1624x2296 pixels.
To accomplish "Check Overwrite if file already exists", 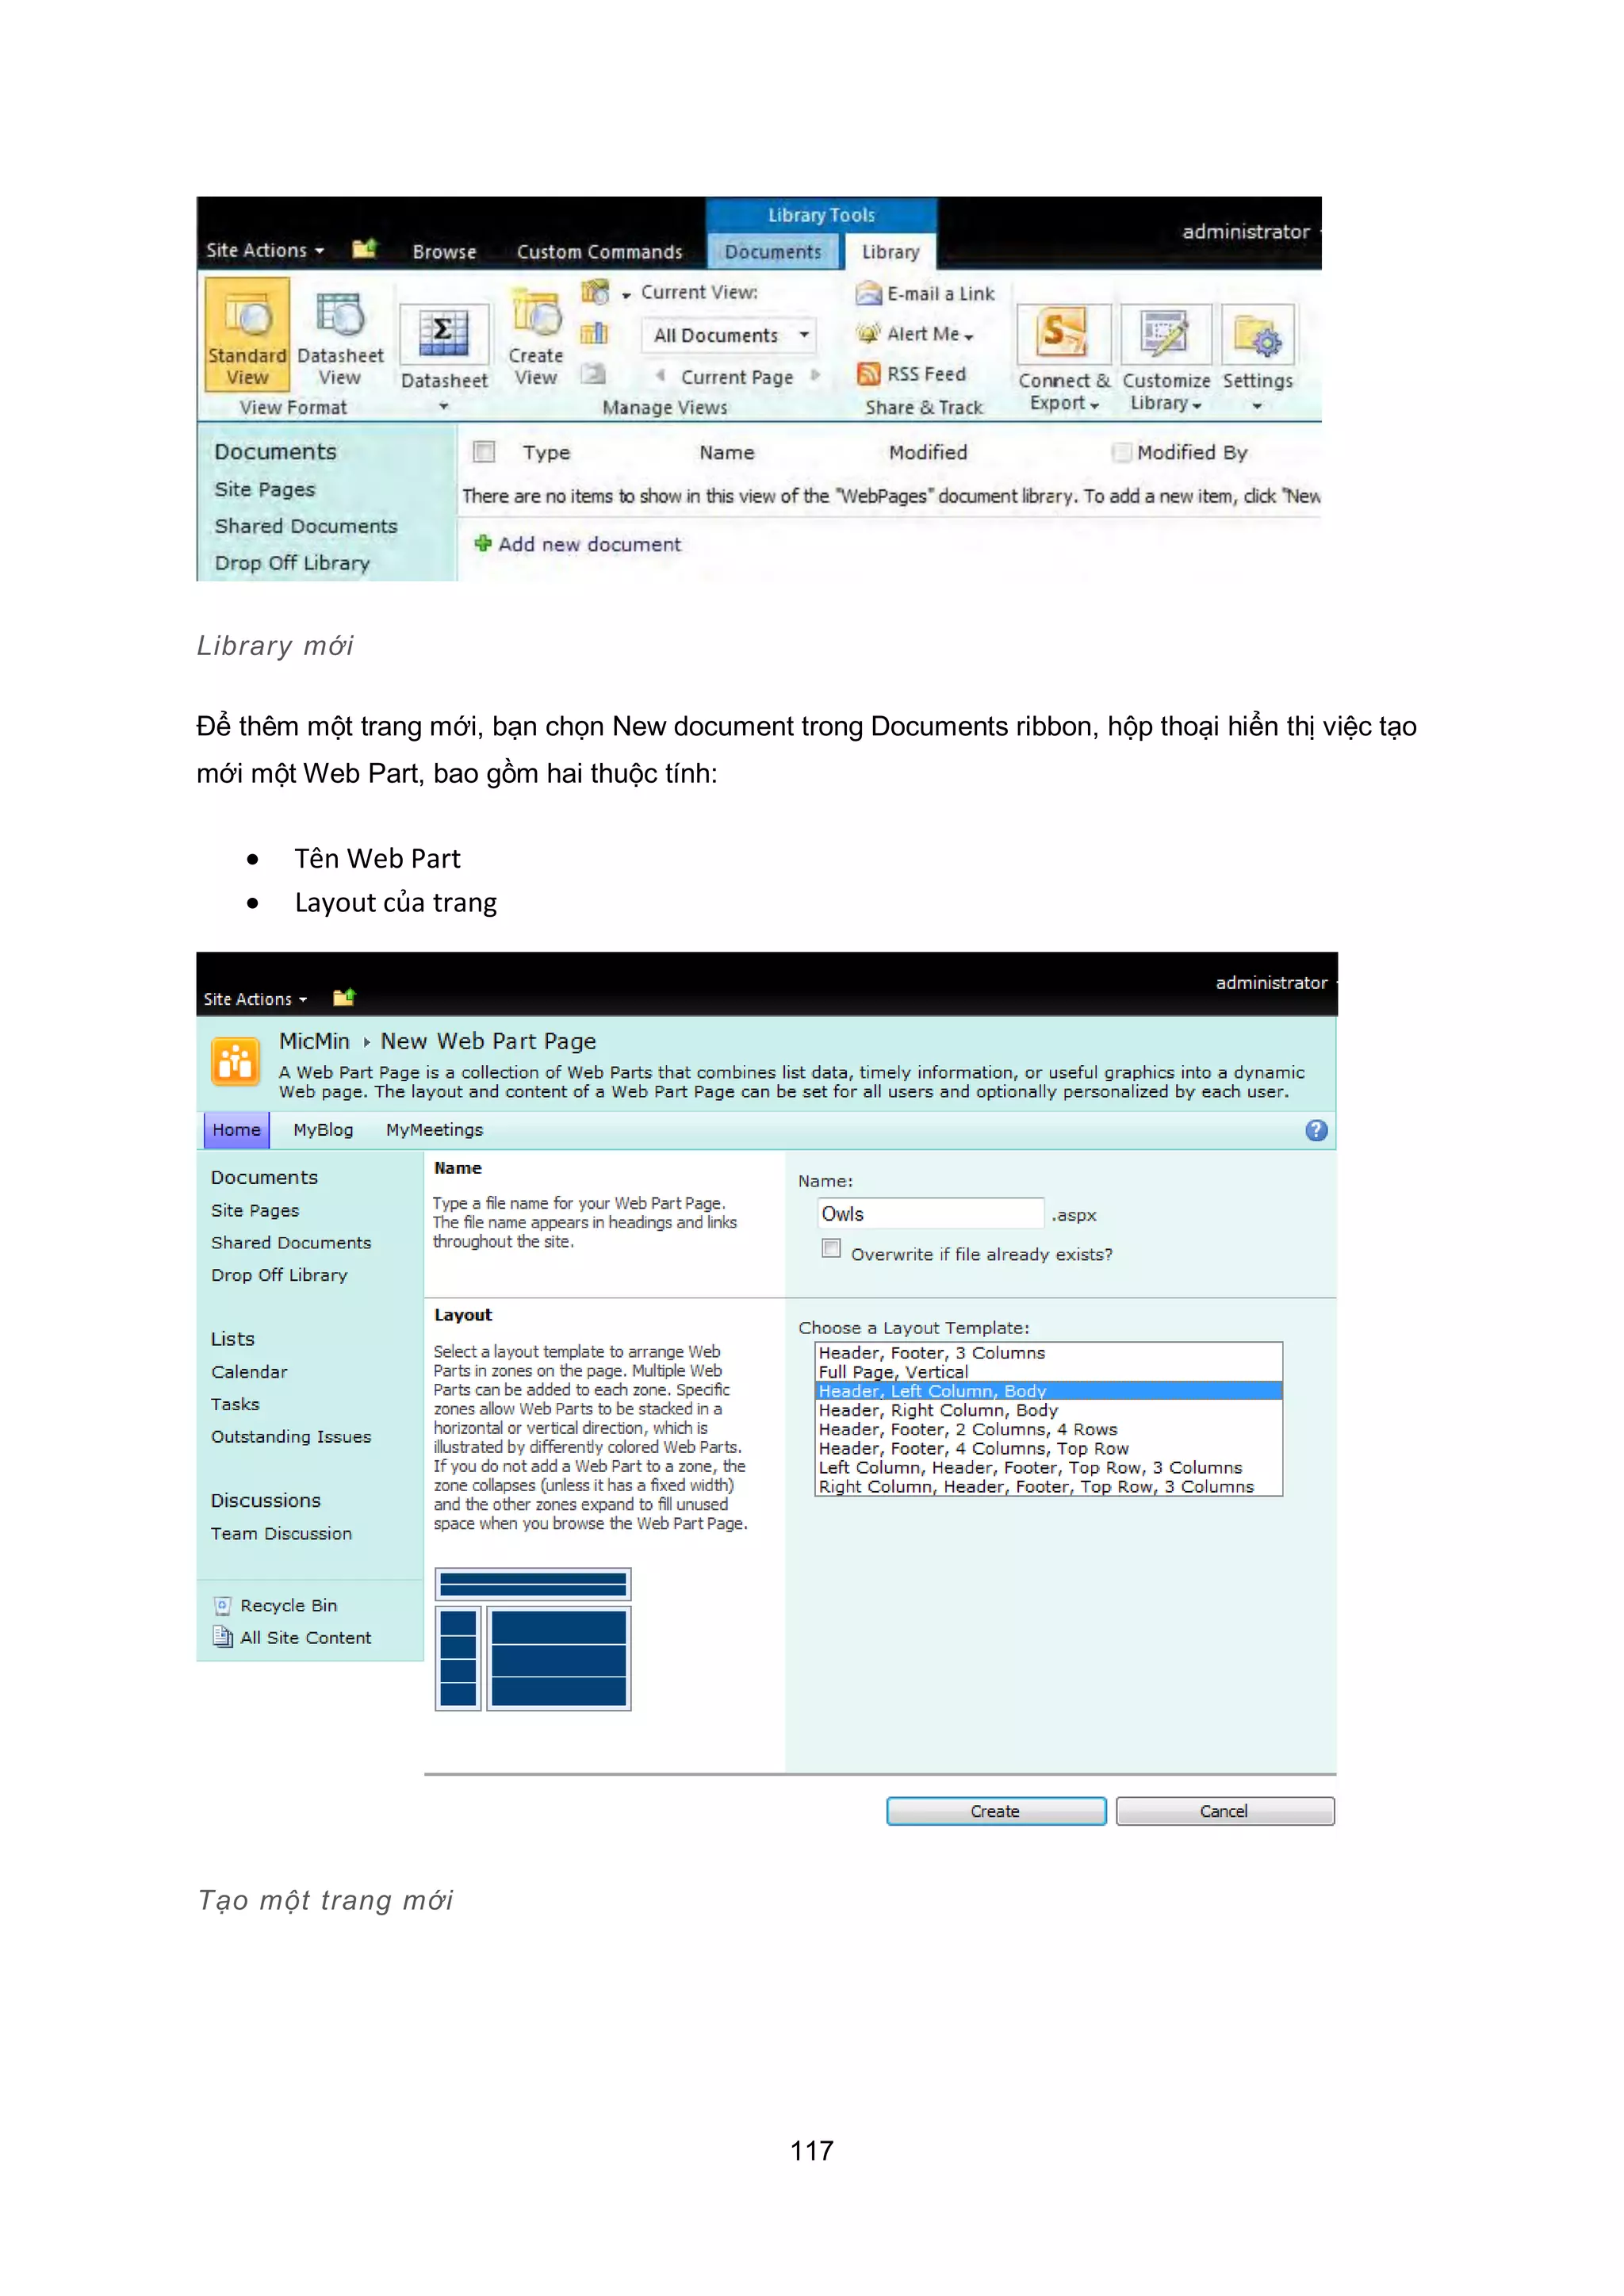I will pyautogui.click(x=831, y=1248).
